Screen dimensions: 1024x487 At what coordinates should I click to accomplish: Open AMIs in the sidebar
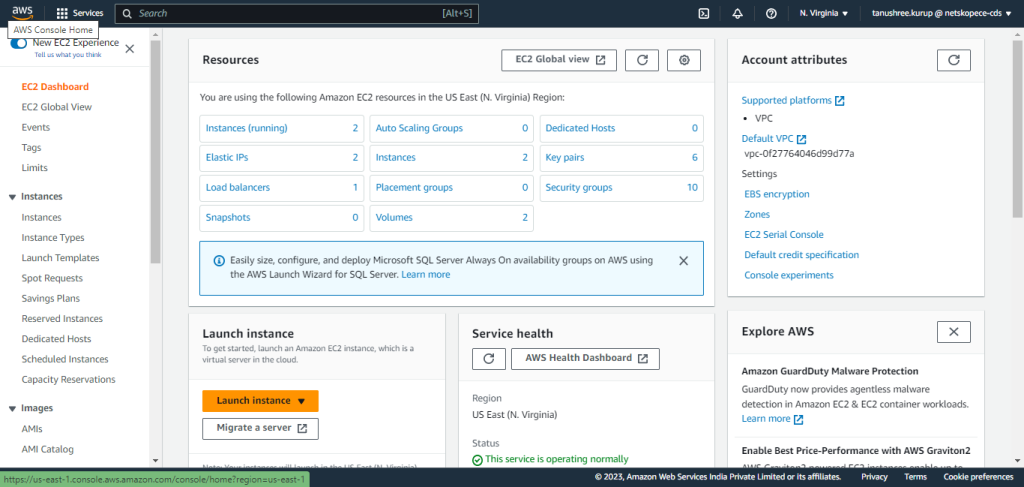coord(32,429)
